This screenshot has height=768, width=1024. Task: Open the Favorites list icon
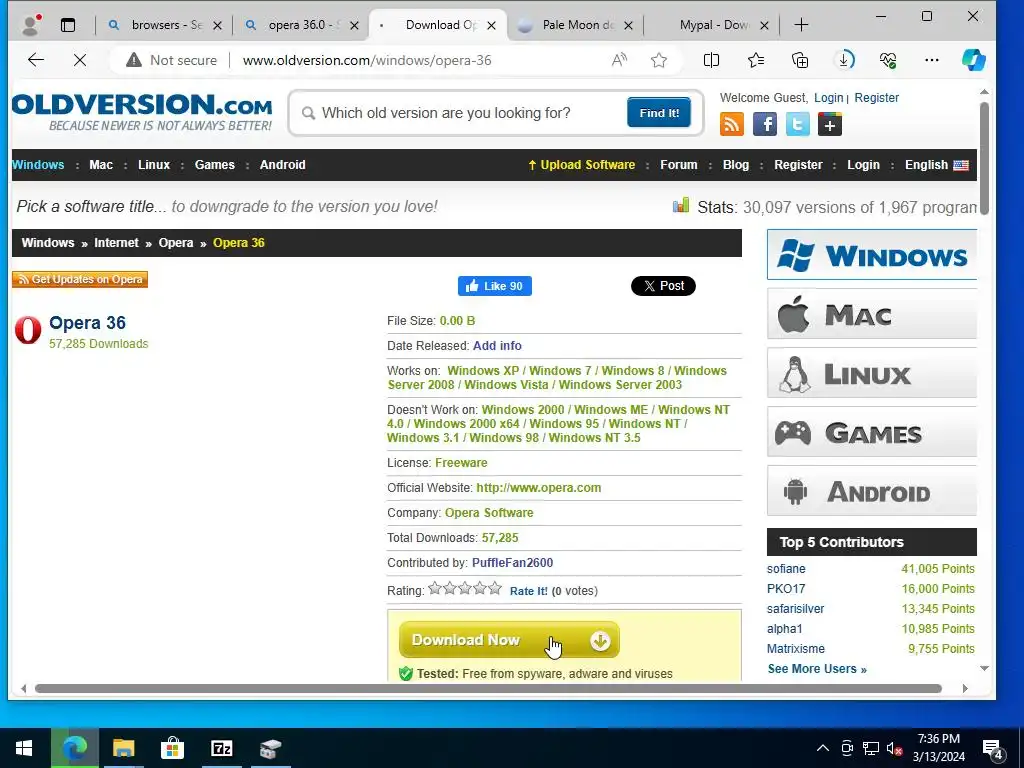pyautogui.click(x=756, y=60)
